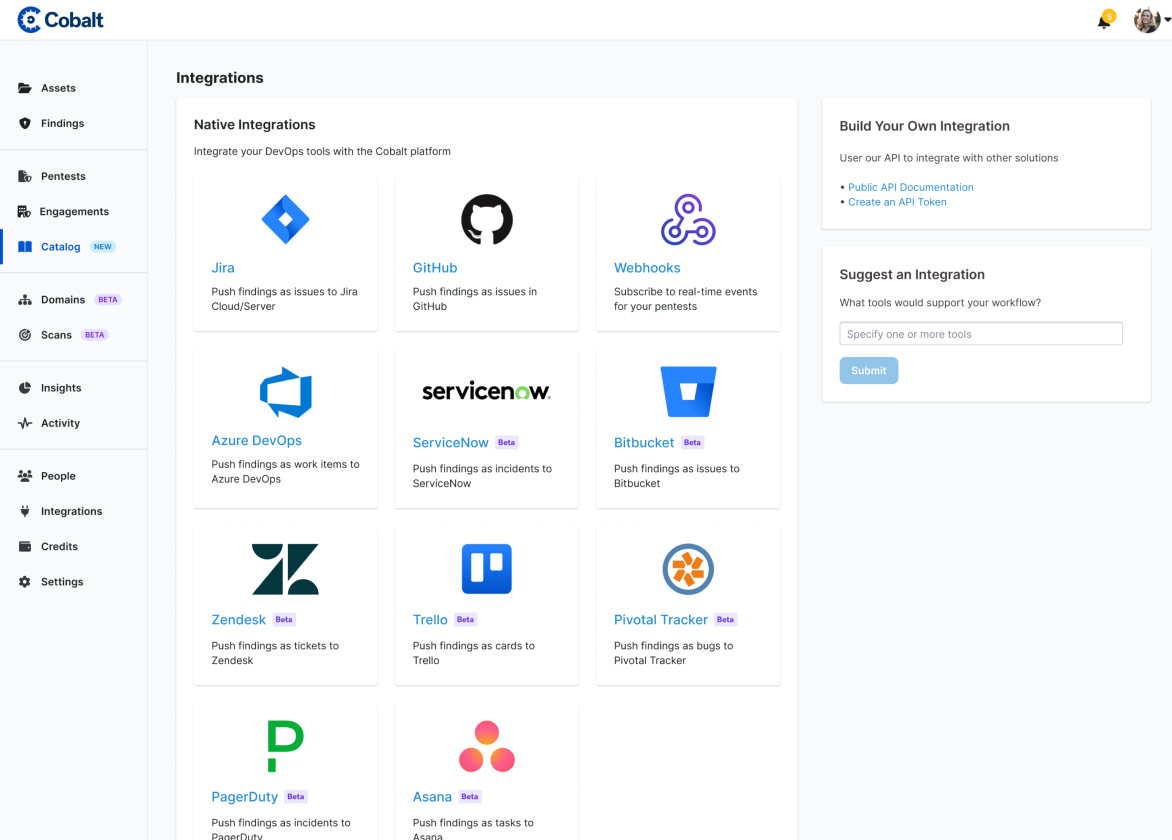Open the Activity menu item
The width and height of the screenshot is (1172, 840).
tap(61, 423)
